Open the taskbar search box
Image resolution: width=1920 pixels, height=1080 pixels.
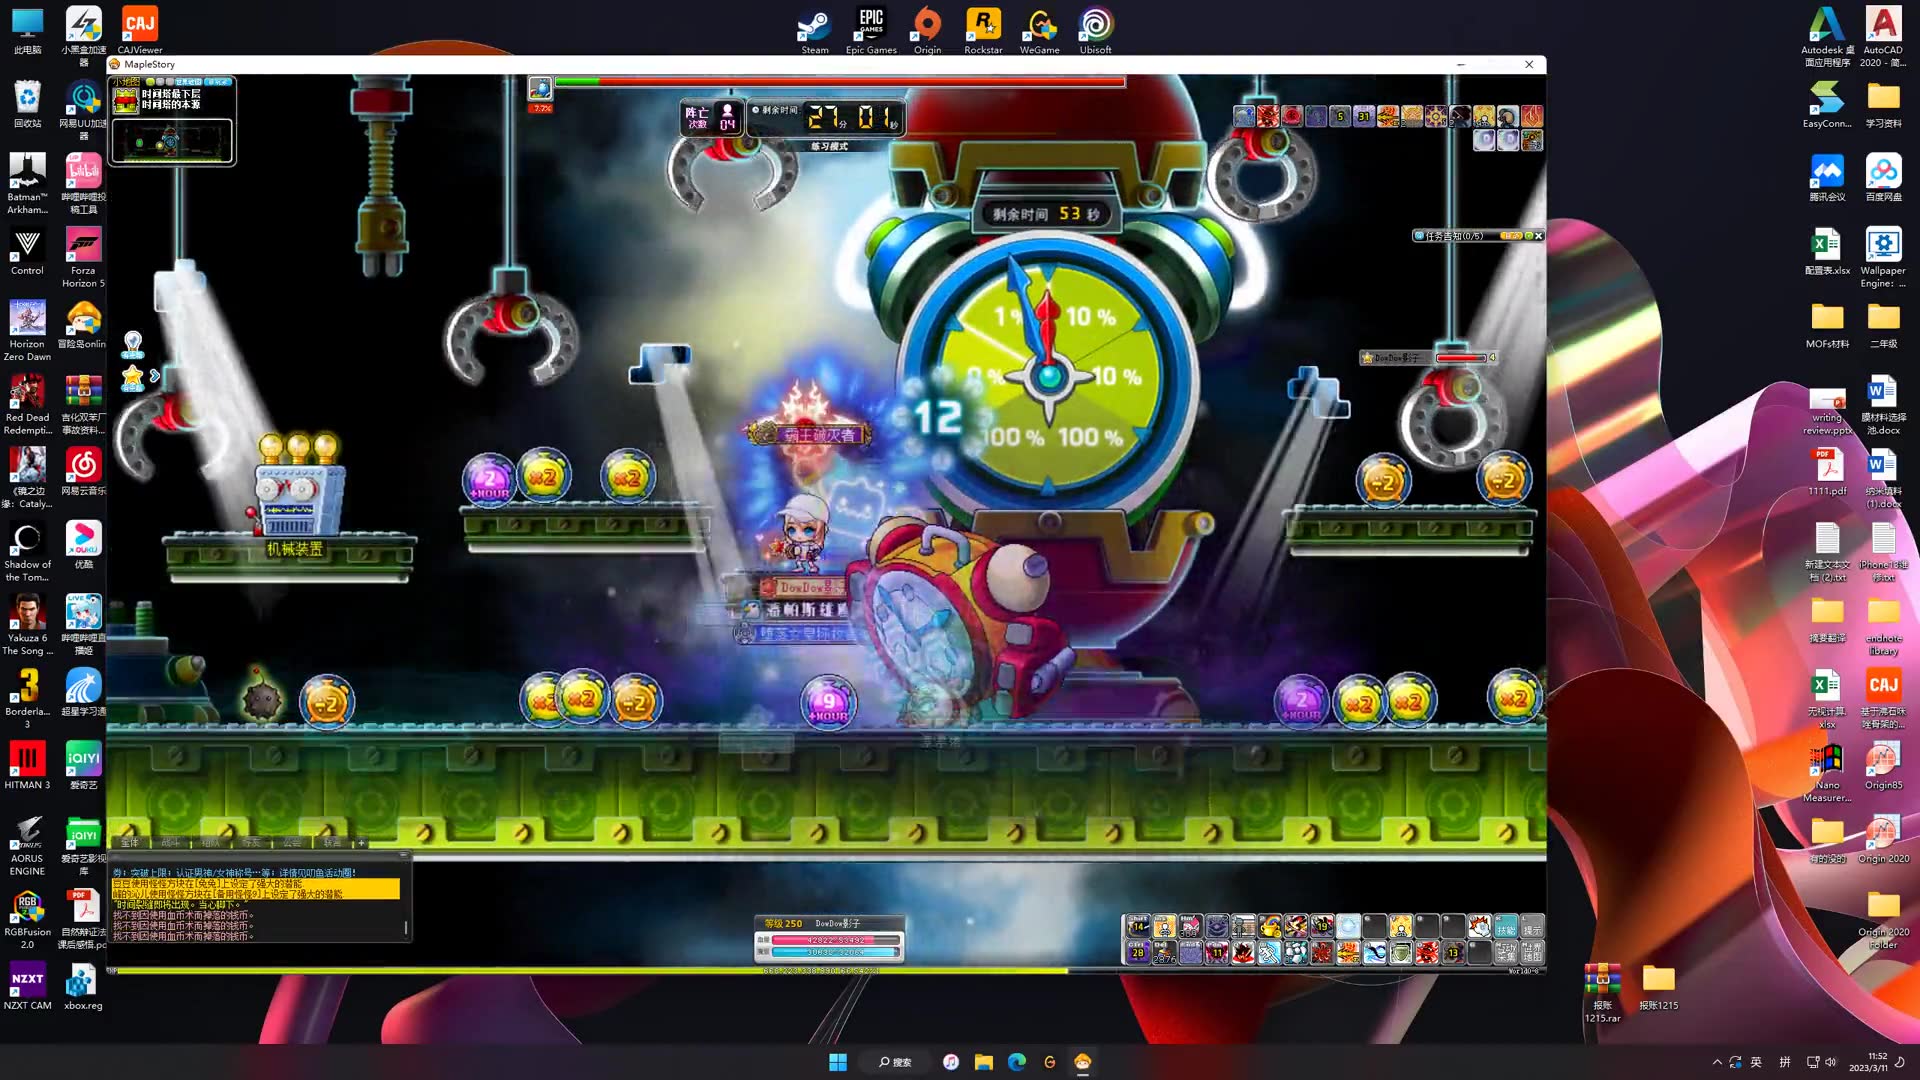tap(895, 1061)
